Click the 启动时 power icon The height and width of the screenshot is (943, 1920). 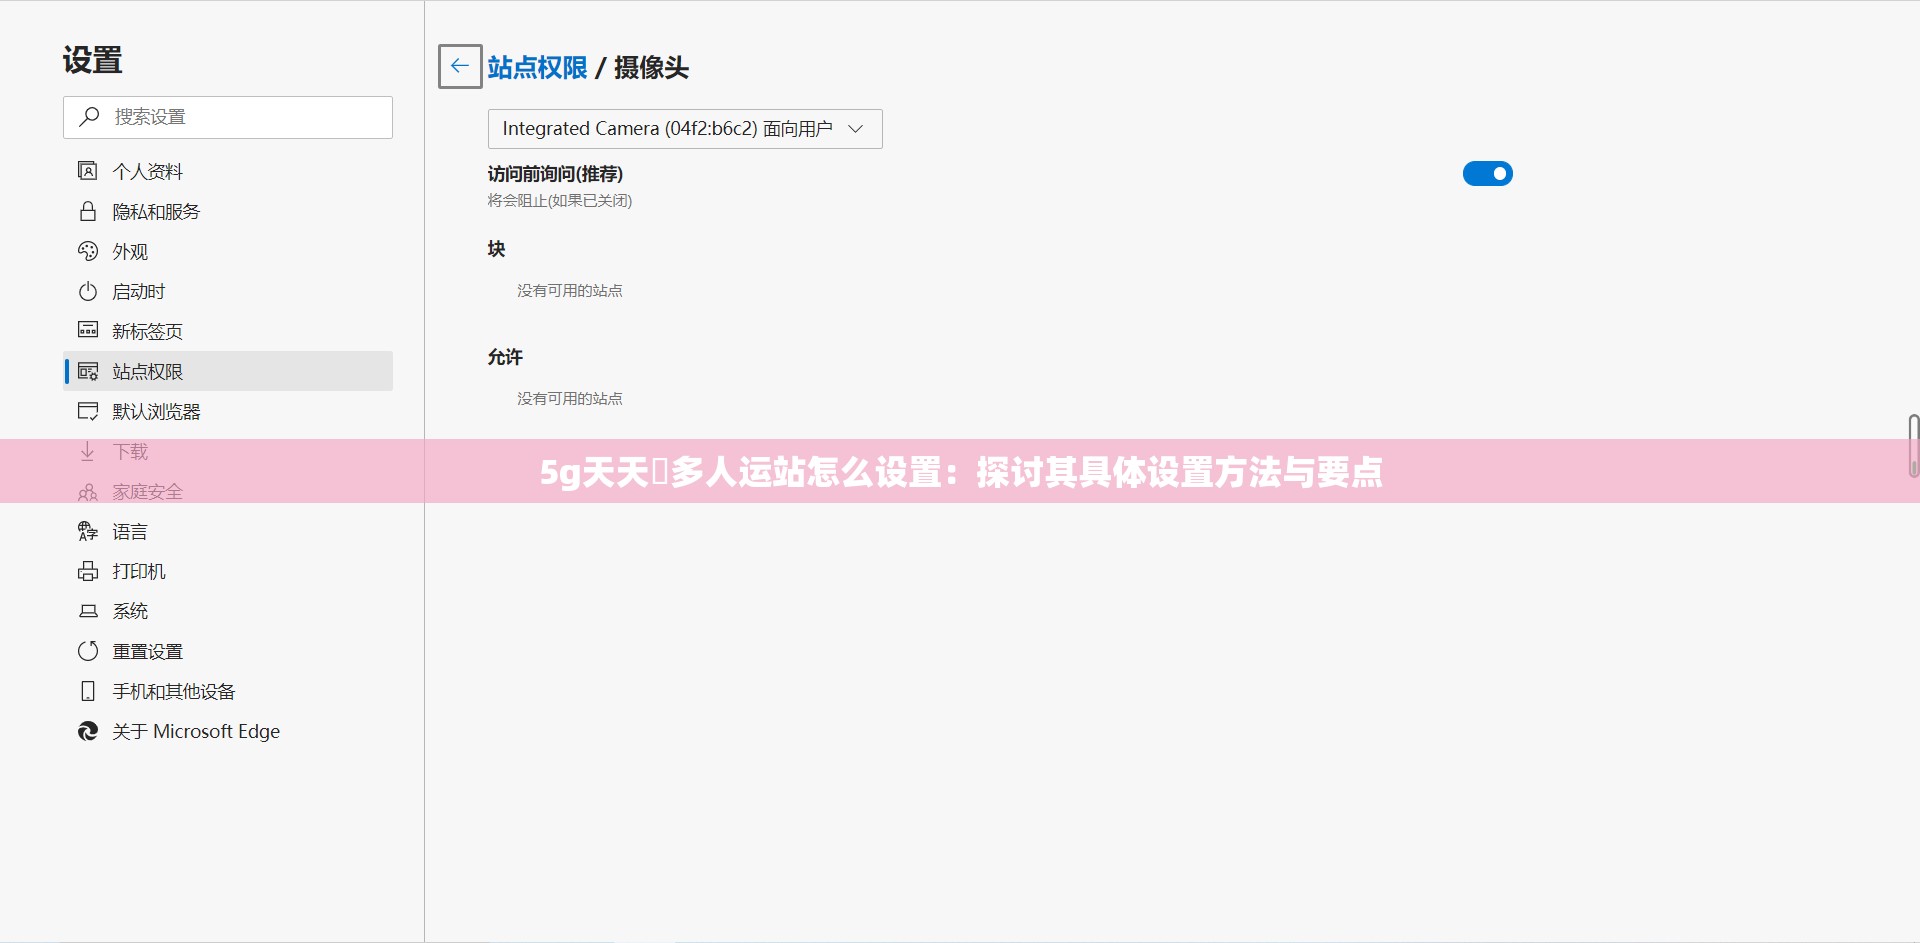[88, 291]
